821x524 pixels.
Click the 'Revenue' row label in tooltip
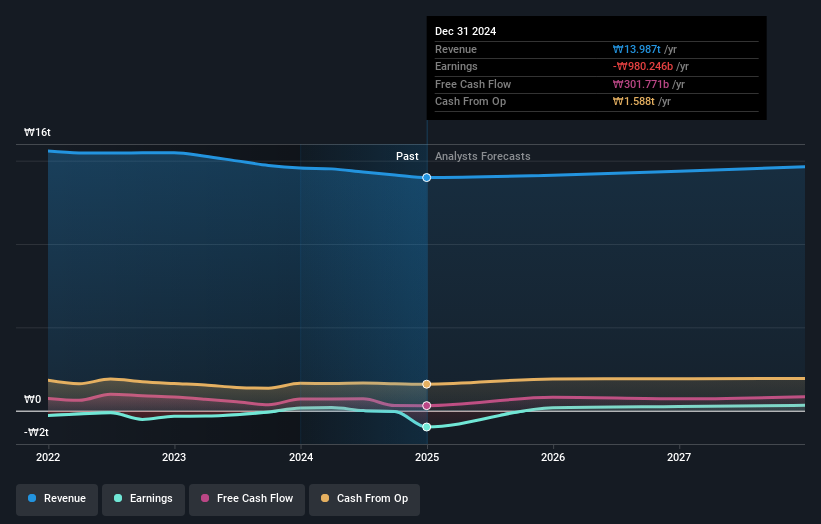tap(456, 49)
